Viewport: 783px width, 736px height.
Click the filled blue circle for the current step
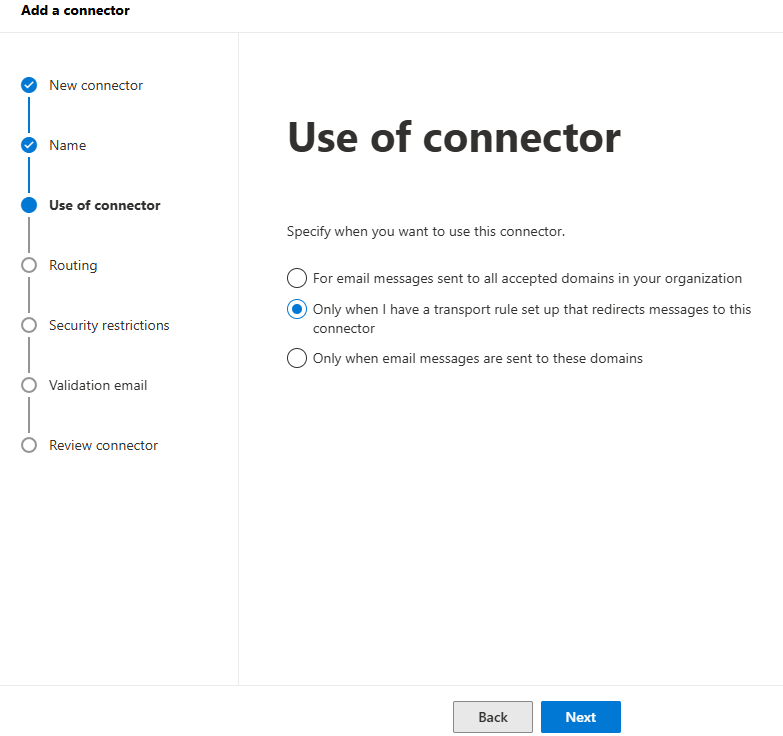coord(29,205)
